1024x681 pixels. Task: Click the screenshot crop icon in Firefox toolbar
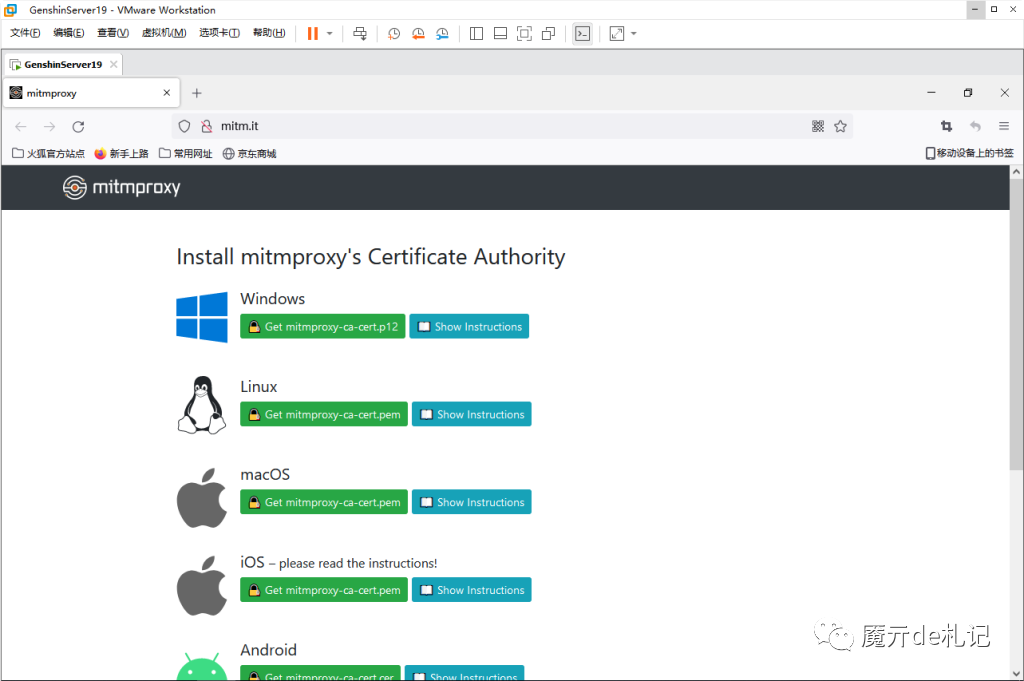946,126
